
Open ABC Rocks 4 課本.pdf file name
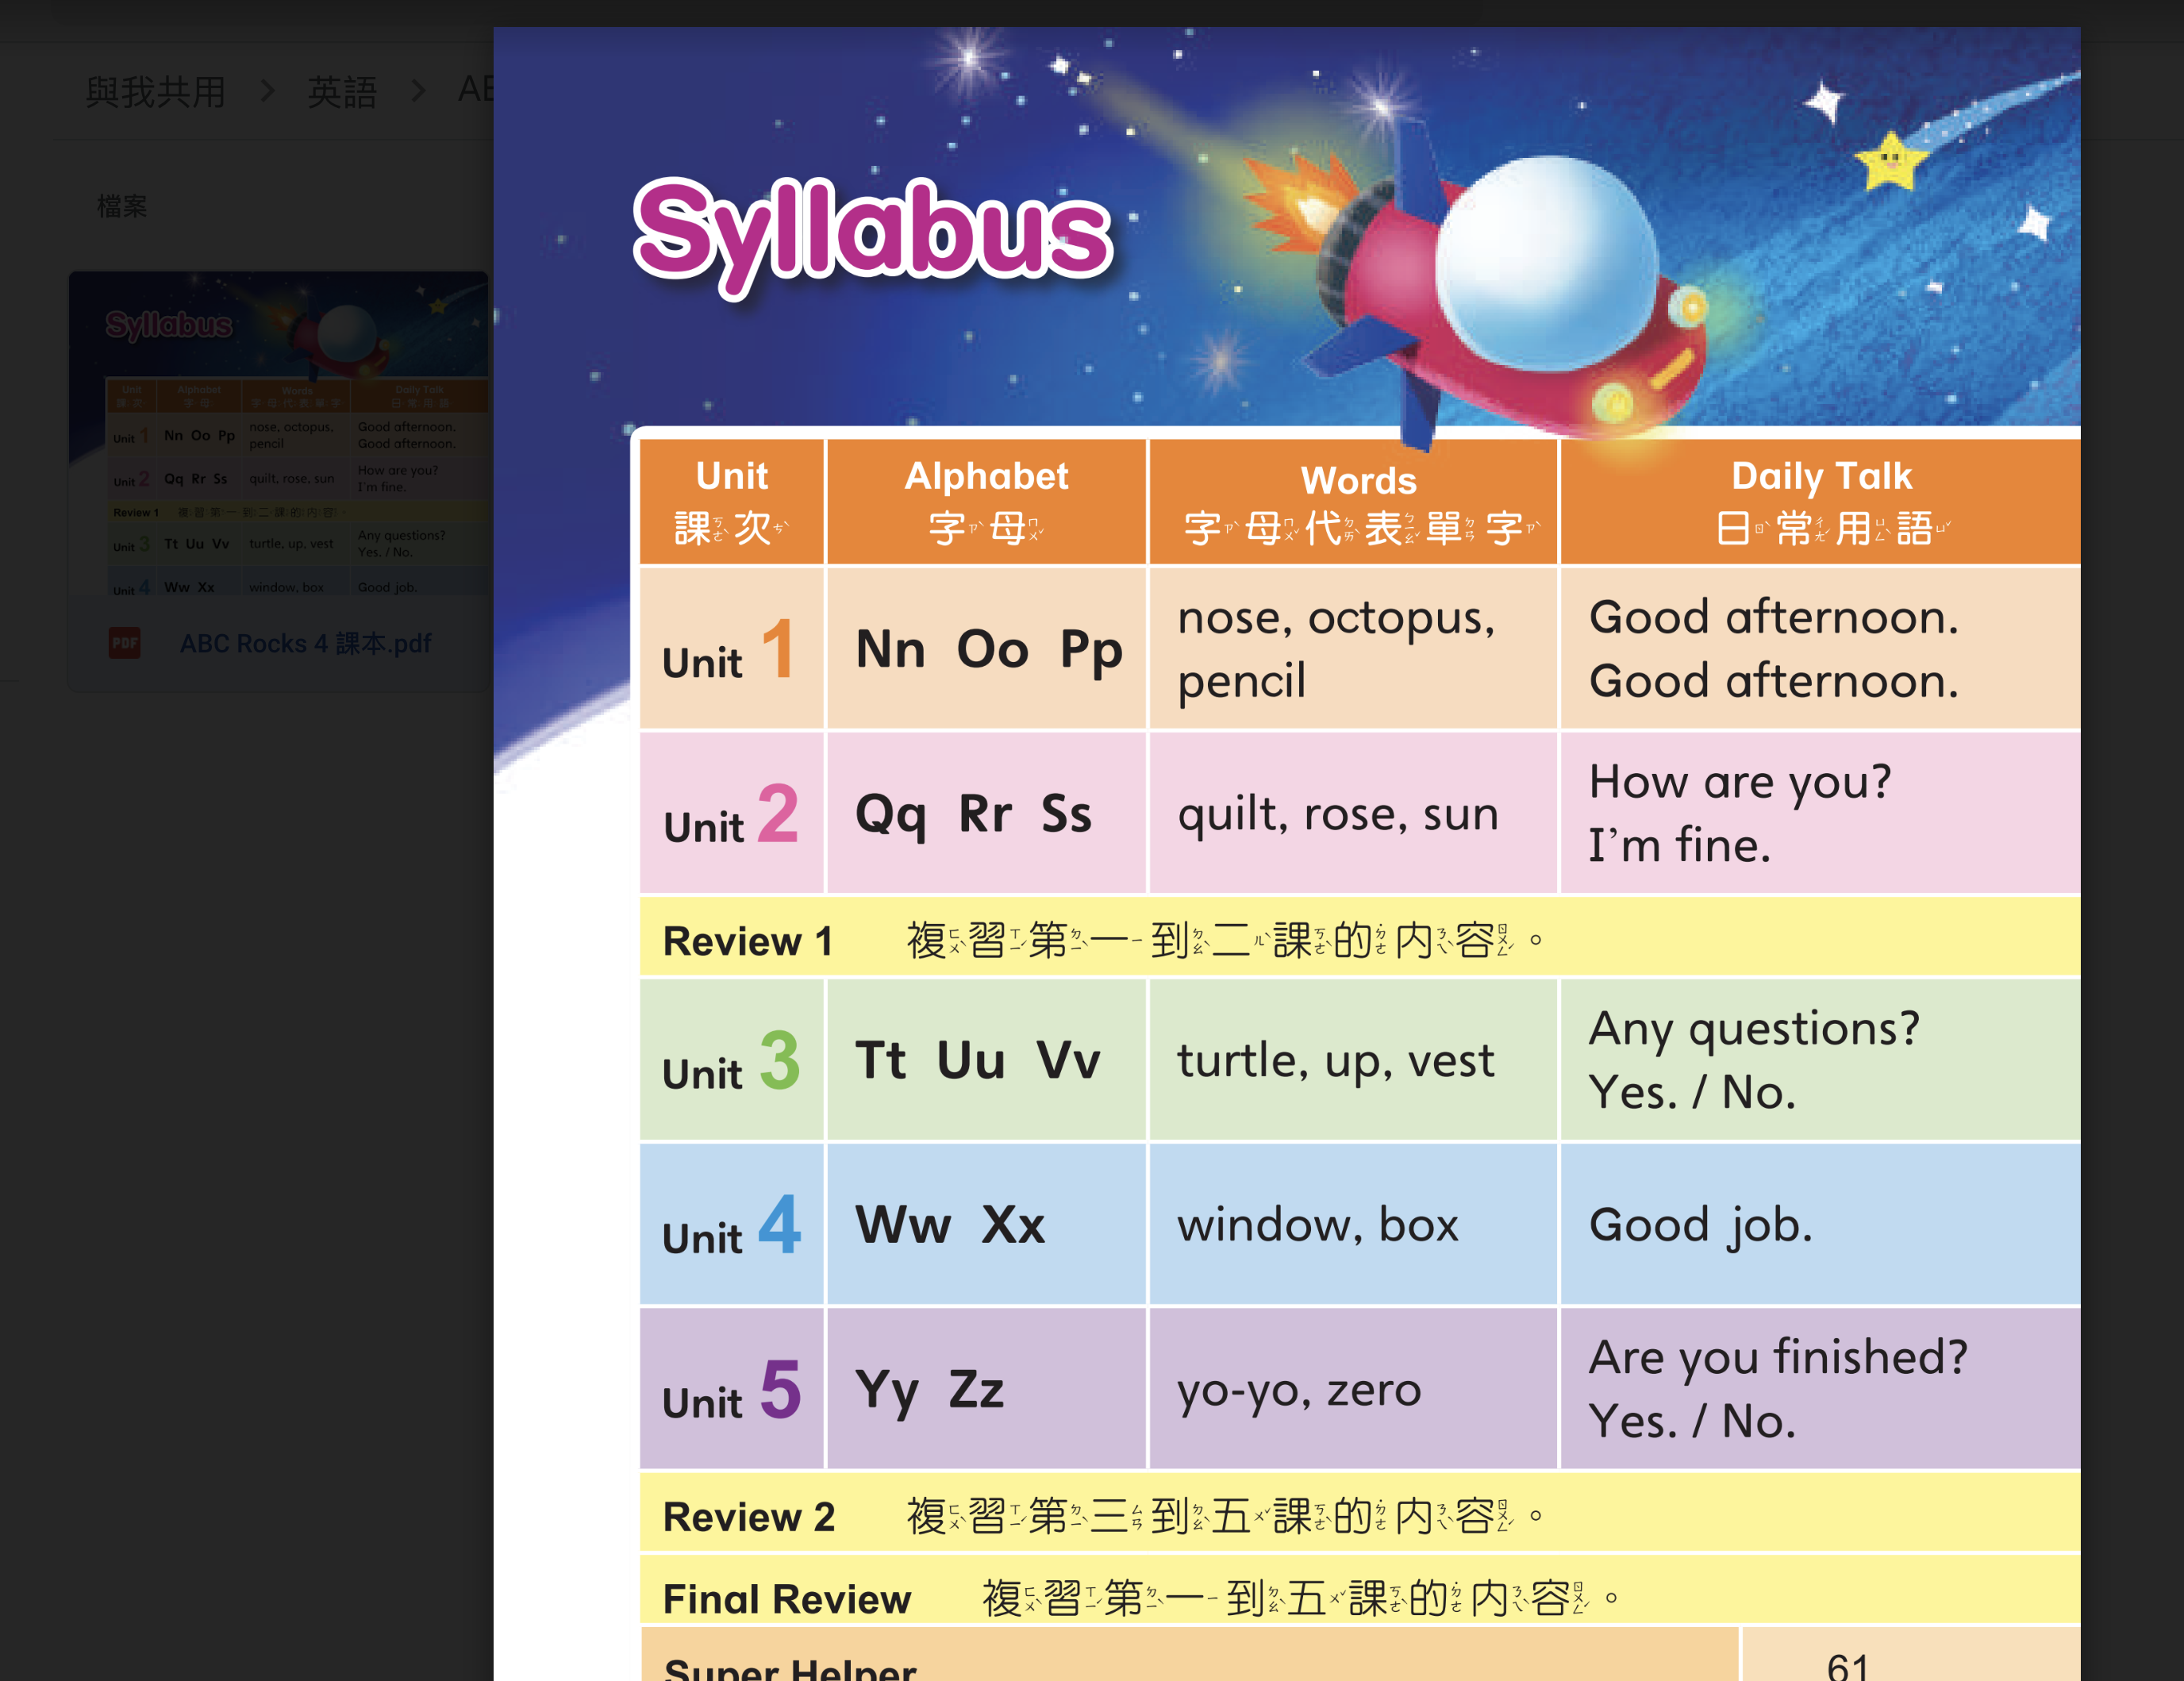305,643
